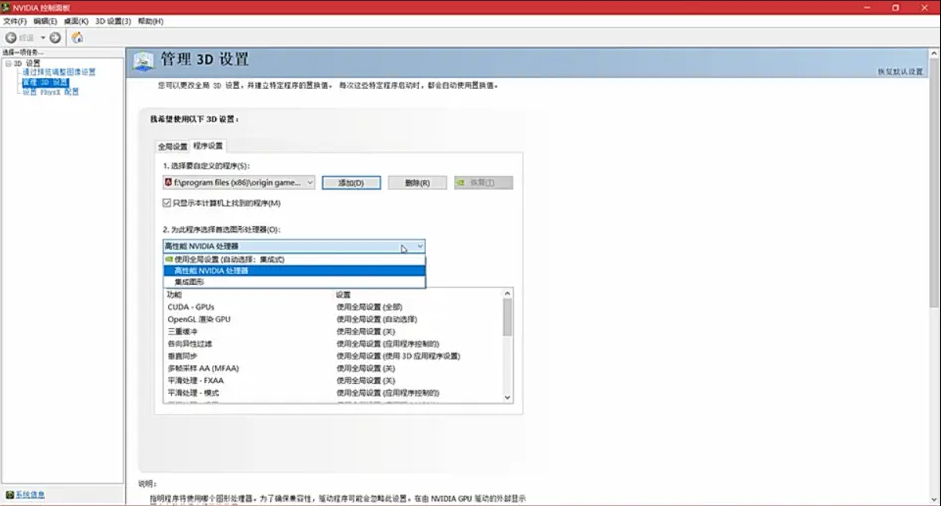This screenshot has height=506, width=941.
Task: Select the 垂直同步 feature row
Action: pos(333,356)
